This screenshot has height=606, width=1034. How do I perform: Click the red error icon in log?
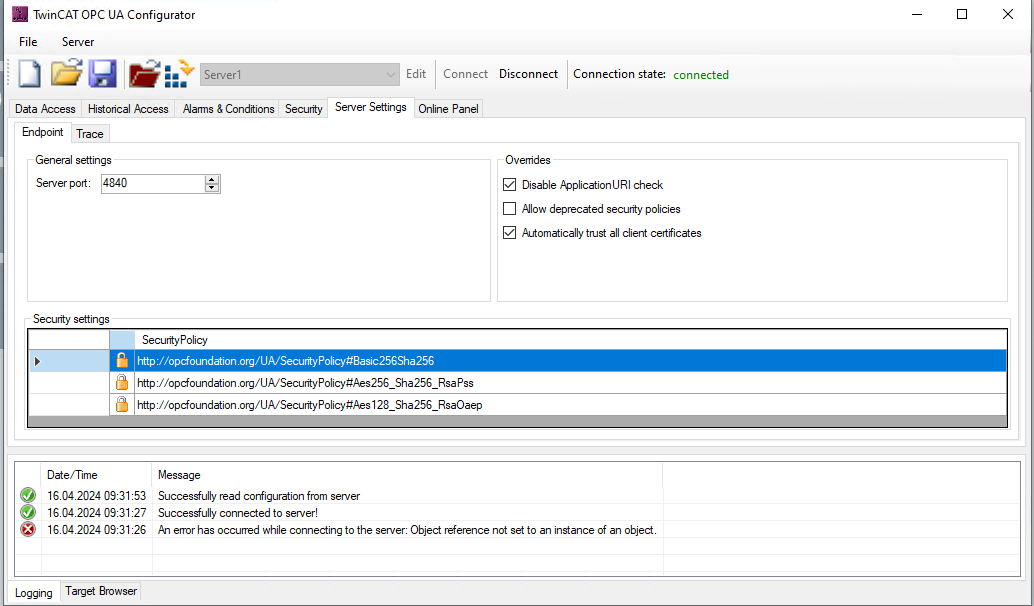click(x=28, y=530)
